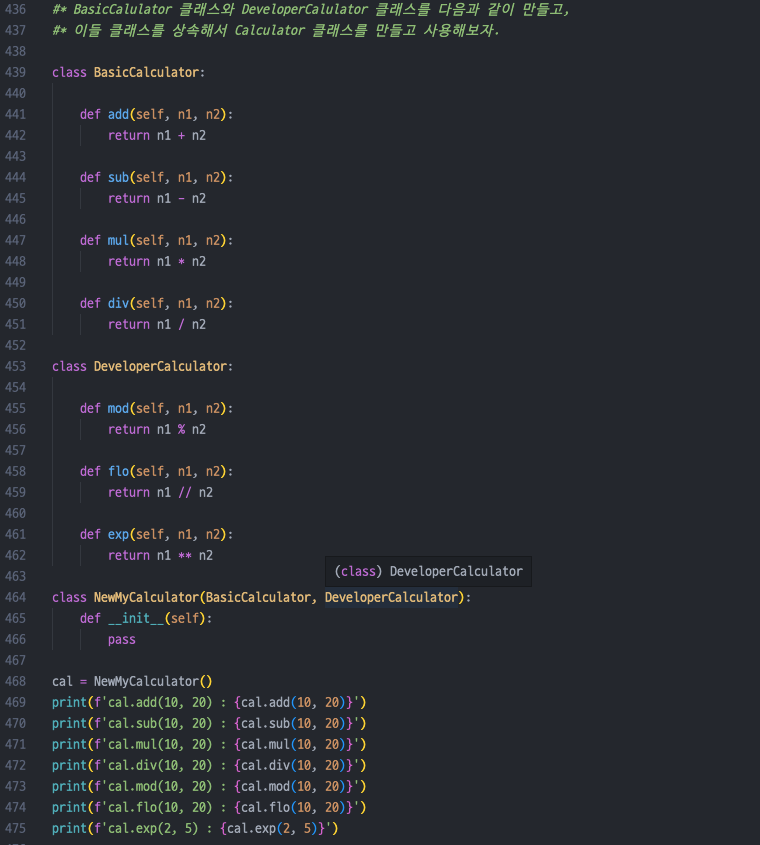The height and width of the screenshot is (845, 760).
Task: Click NewMyCalculator class name on line 464
Action: pos(146,598)
